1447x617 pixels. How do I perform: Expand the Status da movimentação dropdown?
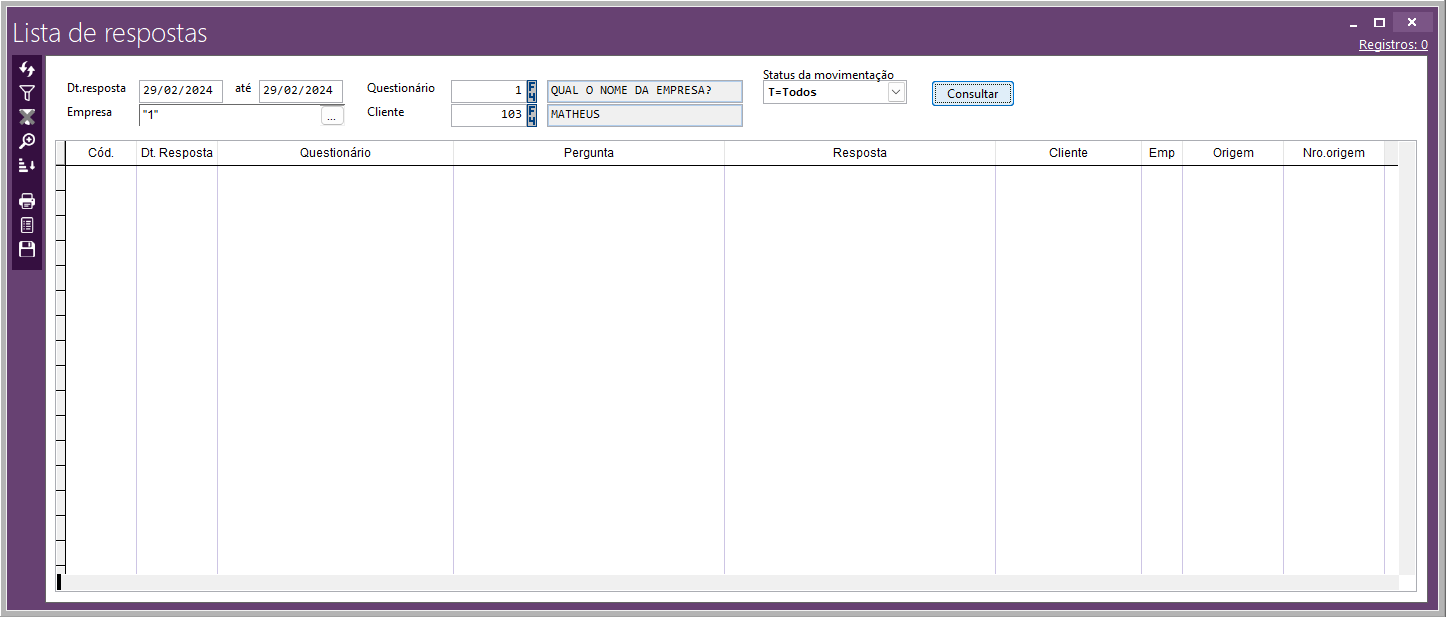(x=896, y=92)
